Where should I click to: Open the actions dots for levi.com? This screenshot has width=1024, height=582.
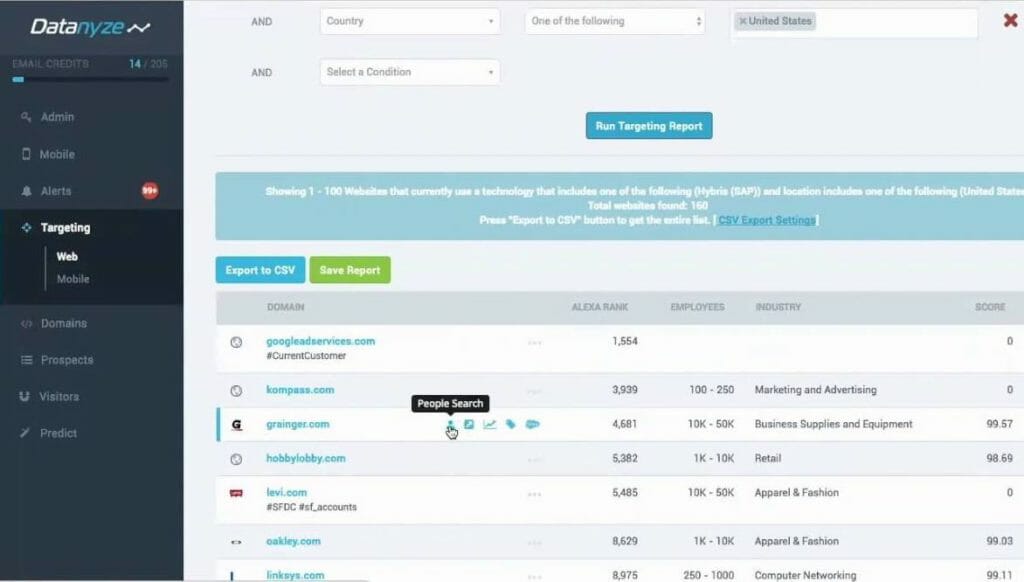tap(534, 494)
